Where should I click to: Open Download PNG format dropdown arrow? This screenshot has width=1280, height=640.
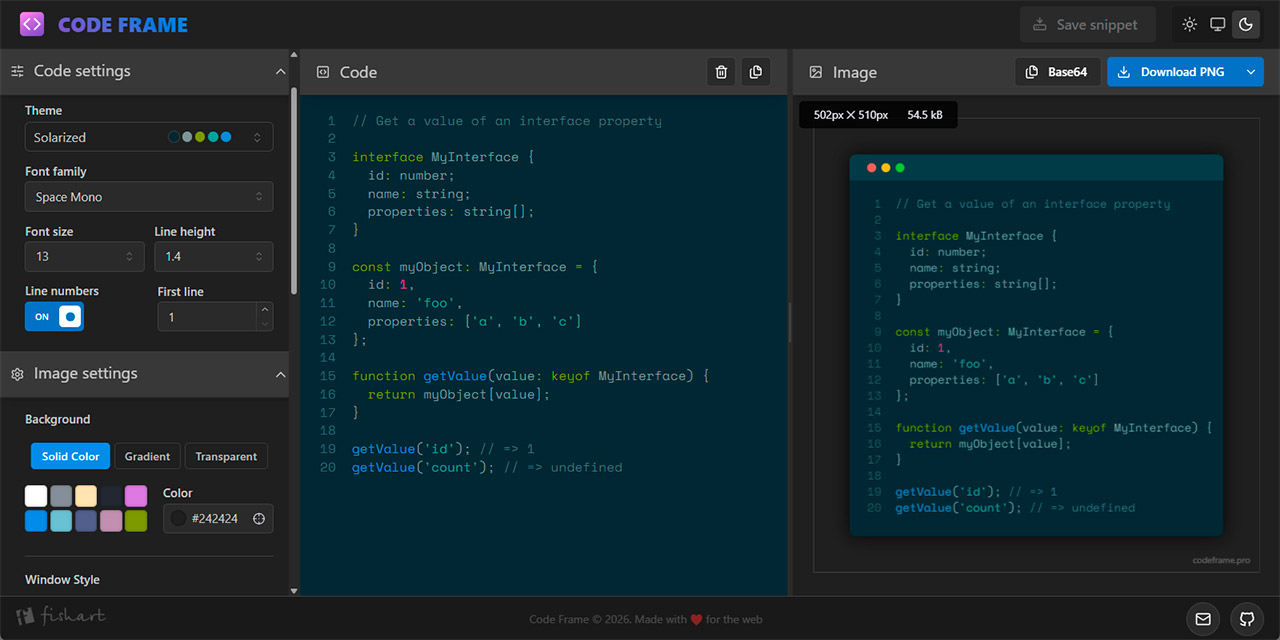(x=1250, y=72)
